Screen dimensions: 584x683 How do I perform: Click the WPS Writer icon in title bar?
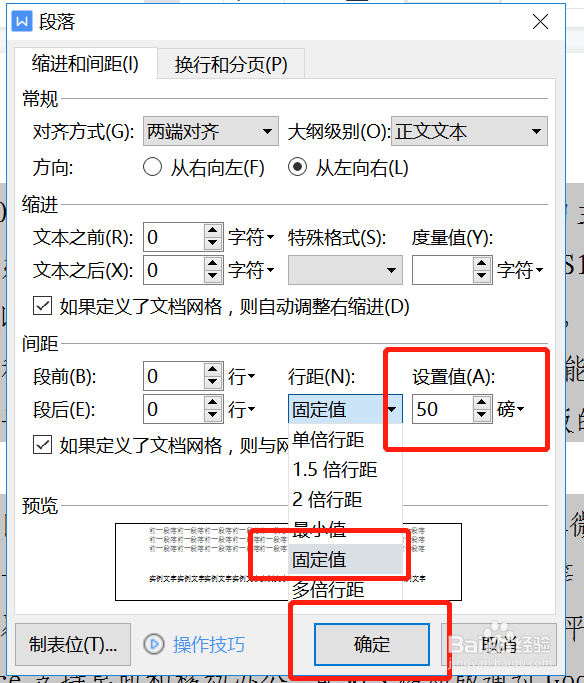22,21
